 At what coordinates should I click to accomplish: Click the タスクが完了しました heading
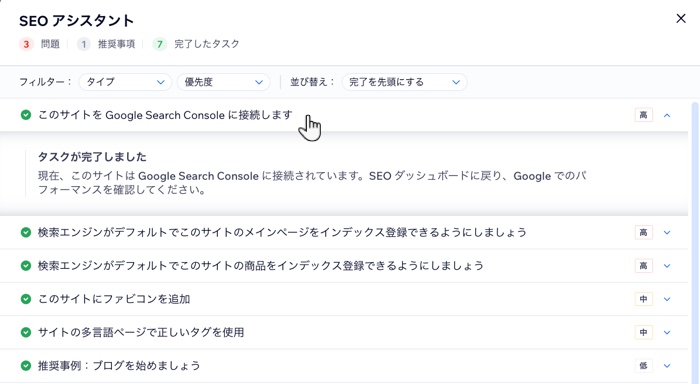click(x=92, y=157)
